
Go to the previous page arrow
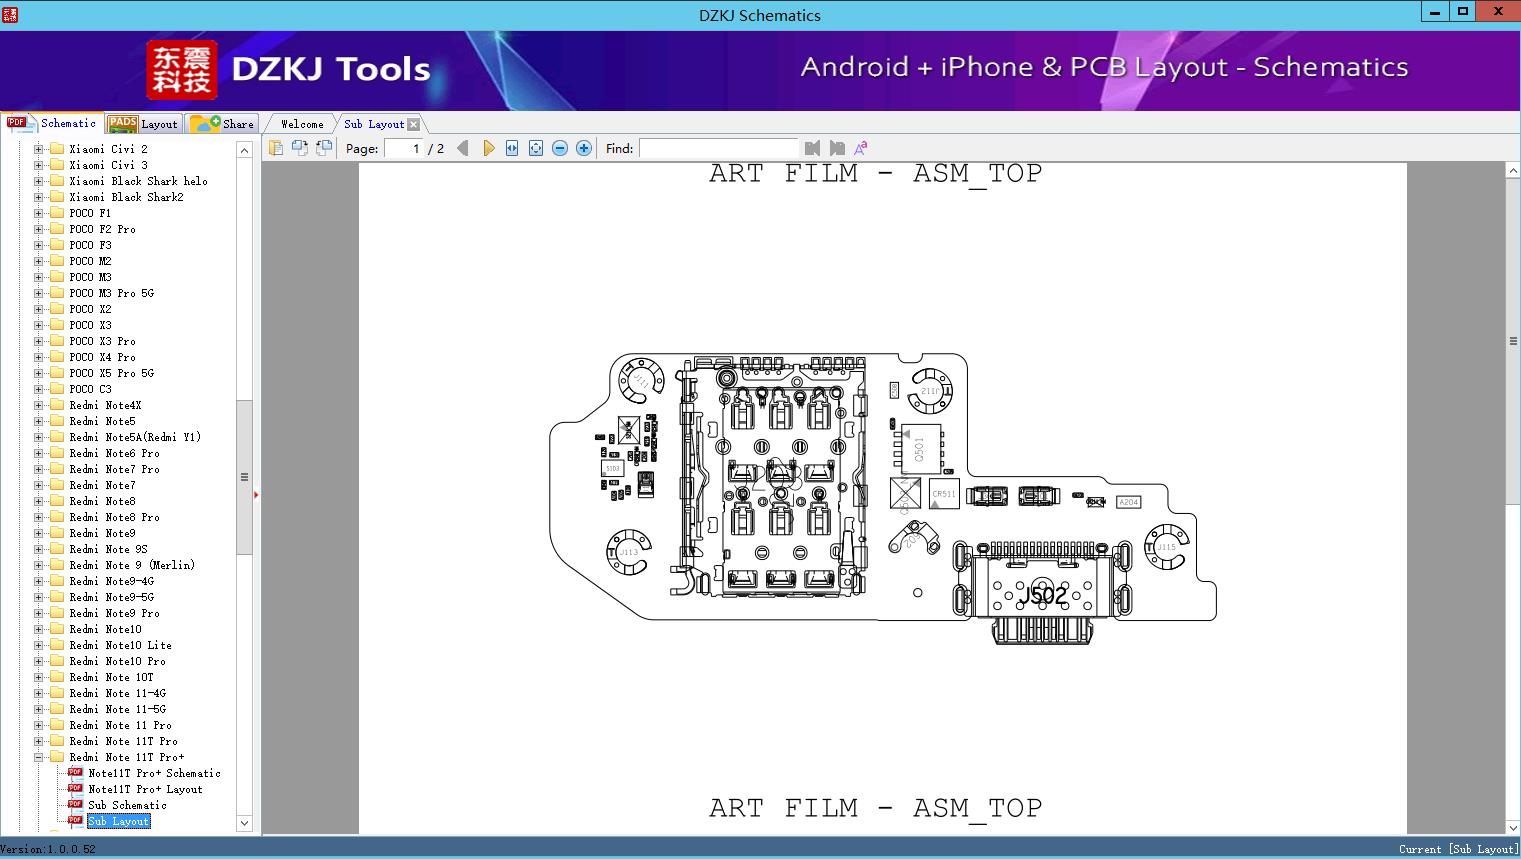tap(462, 148)
